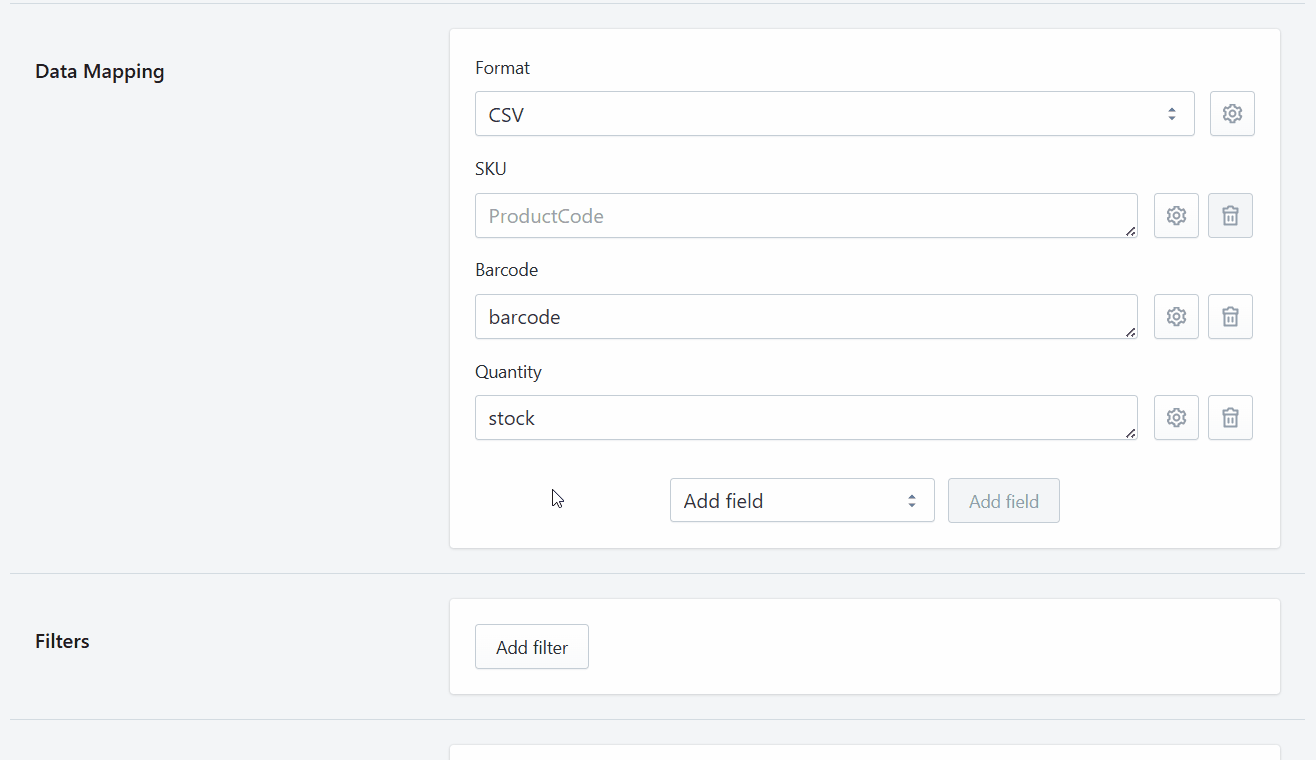Click the Add filter button
The image size is (1316, 760).
[532, 647]
